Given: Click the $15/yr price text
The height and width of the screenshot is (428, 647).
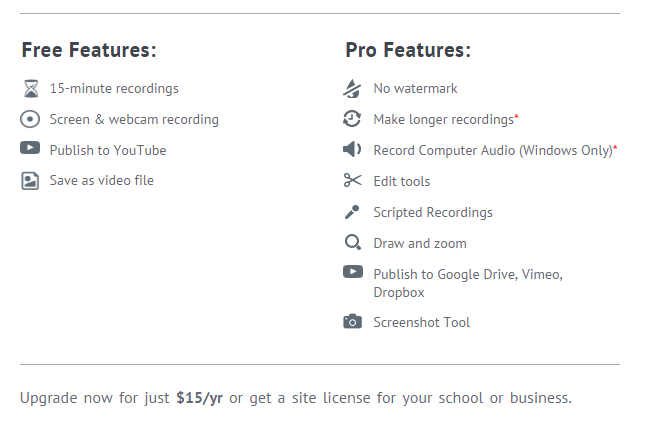Looking at the screenshot, I should coord(199,398).
